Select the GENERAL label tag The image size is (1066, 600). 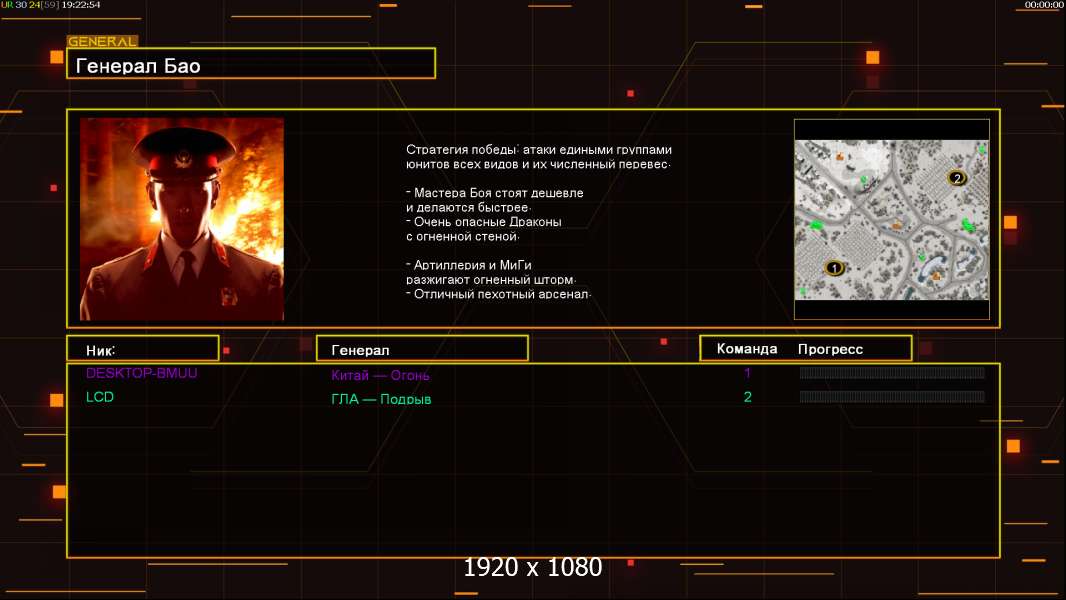tap(102, 41)
